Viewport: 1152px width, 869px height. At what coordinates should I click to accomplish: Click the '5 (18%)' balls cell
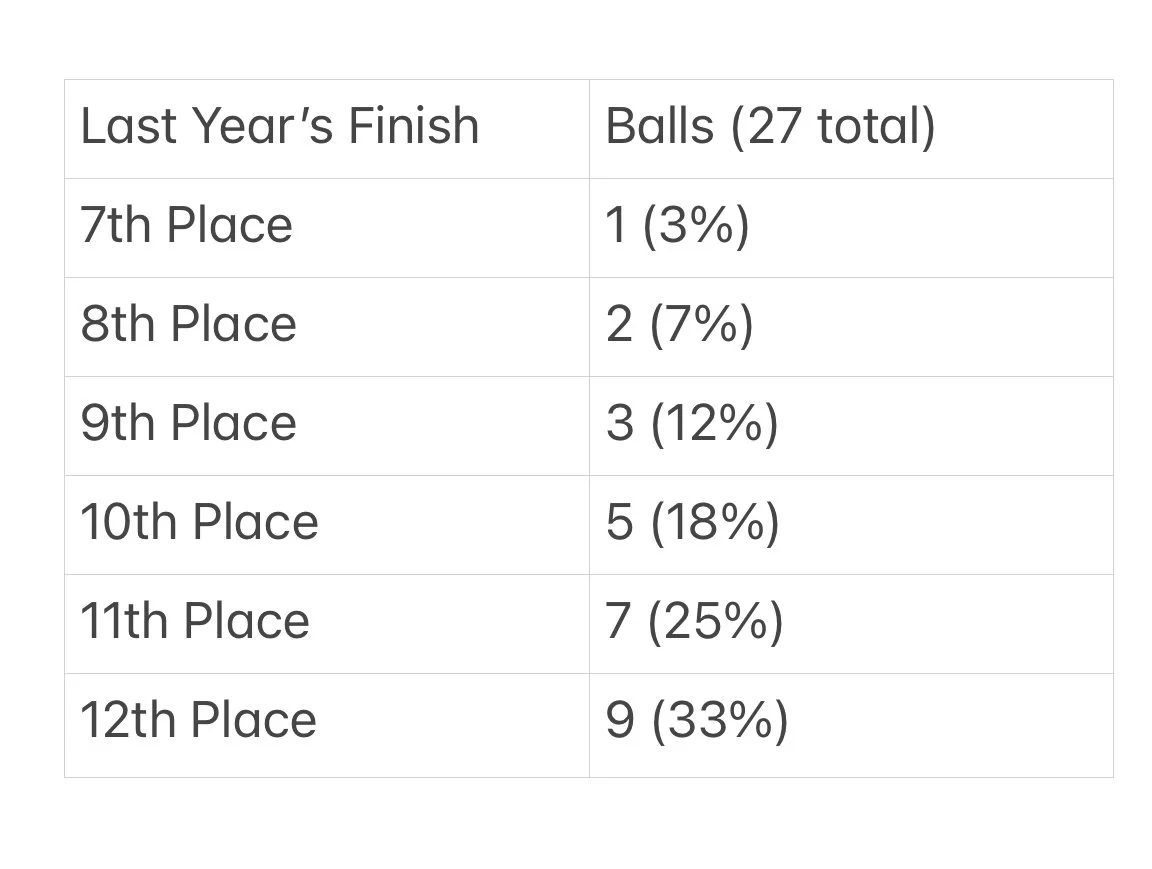click(692, 522)
